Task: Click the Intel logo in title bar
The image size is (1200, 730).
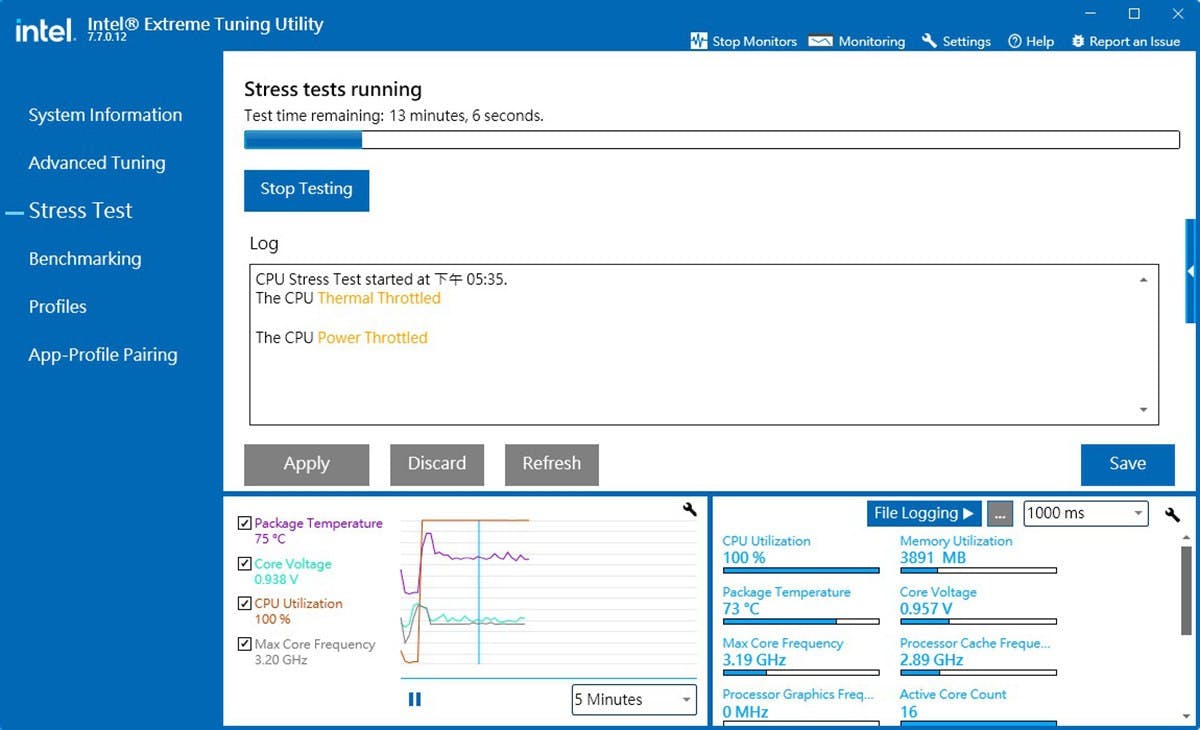Action: 45,30
